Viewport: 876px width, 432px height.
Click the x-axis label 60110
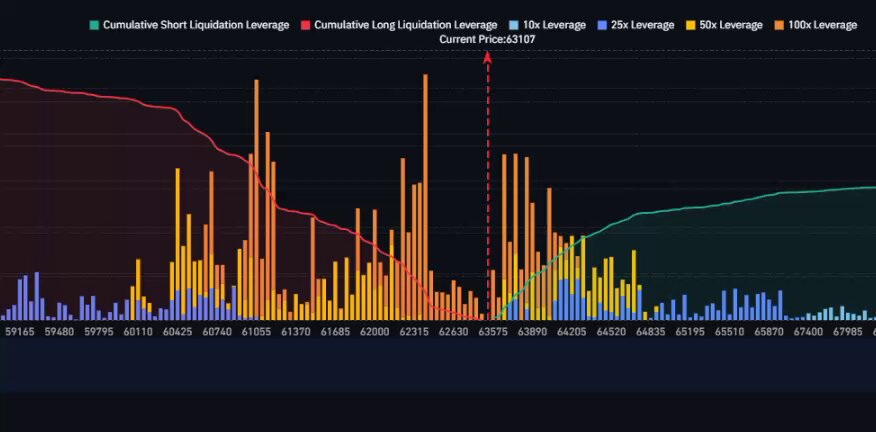coord(138,331)
